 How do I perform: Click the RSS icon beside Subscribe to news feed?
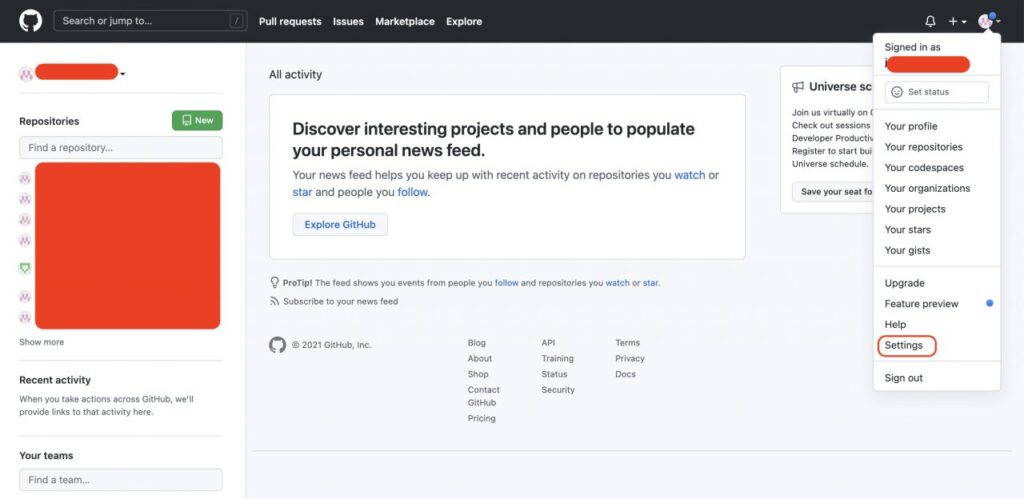[x=275, y=301]
